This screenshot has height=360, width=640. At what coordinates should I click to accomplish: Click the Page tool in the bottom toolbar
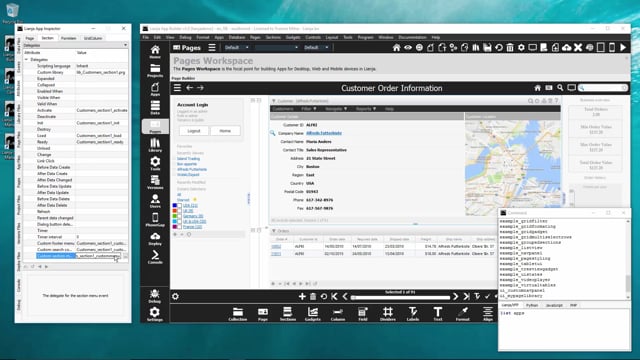click(263, 314)
